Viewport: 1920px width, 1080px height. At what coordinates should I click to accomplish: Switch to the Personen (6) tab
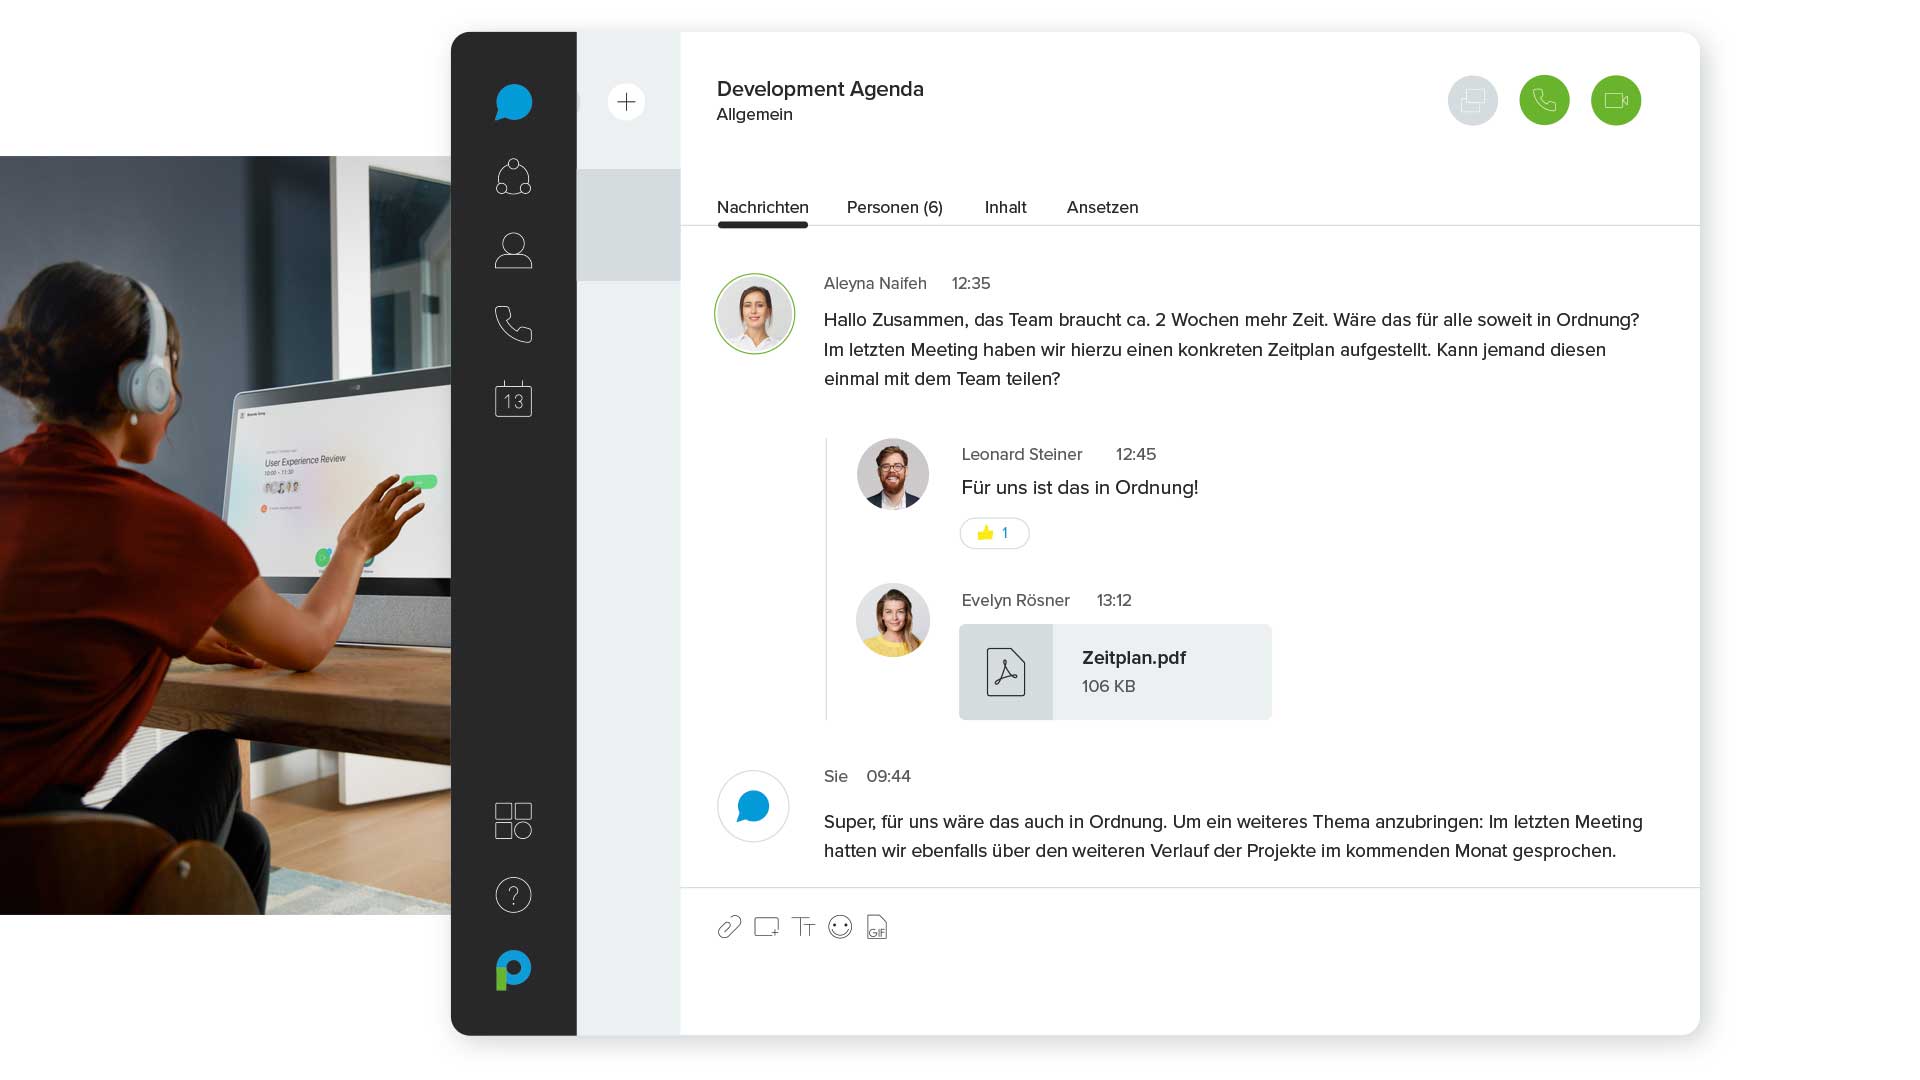[x=894, y=208]
